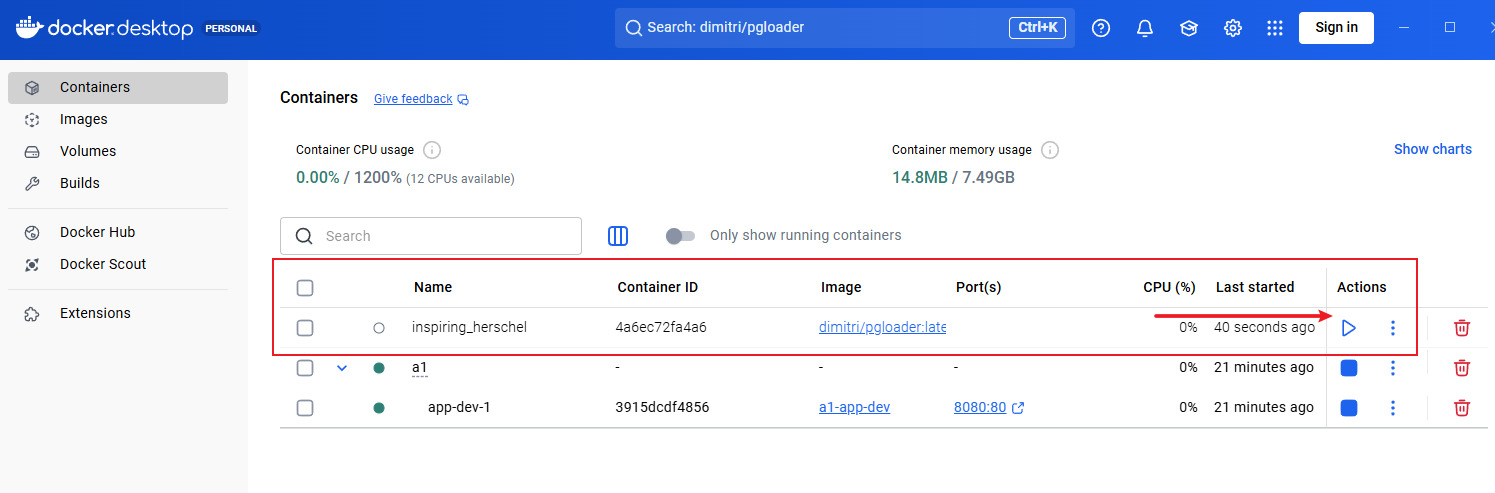The width and height of the screenshot is (1495, 493).
Task: Sort by CPU (%) column header
Action: pyautogui.click(x=1169, y=287)
